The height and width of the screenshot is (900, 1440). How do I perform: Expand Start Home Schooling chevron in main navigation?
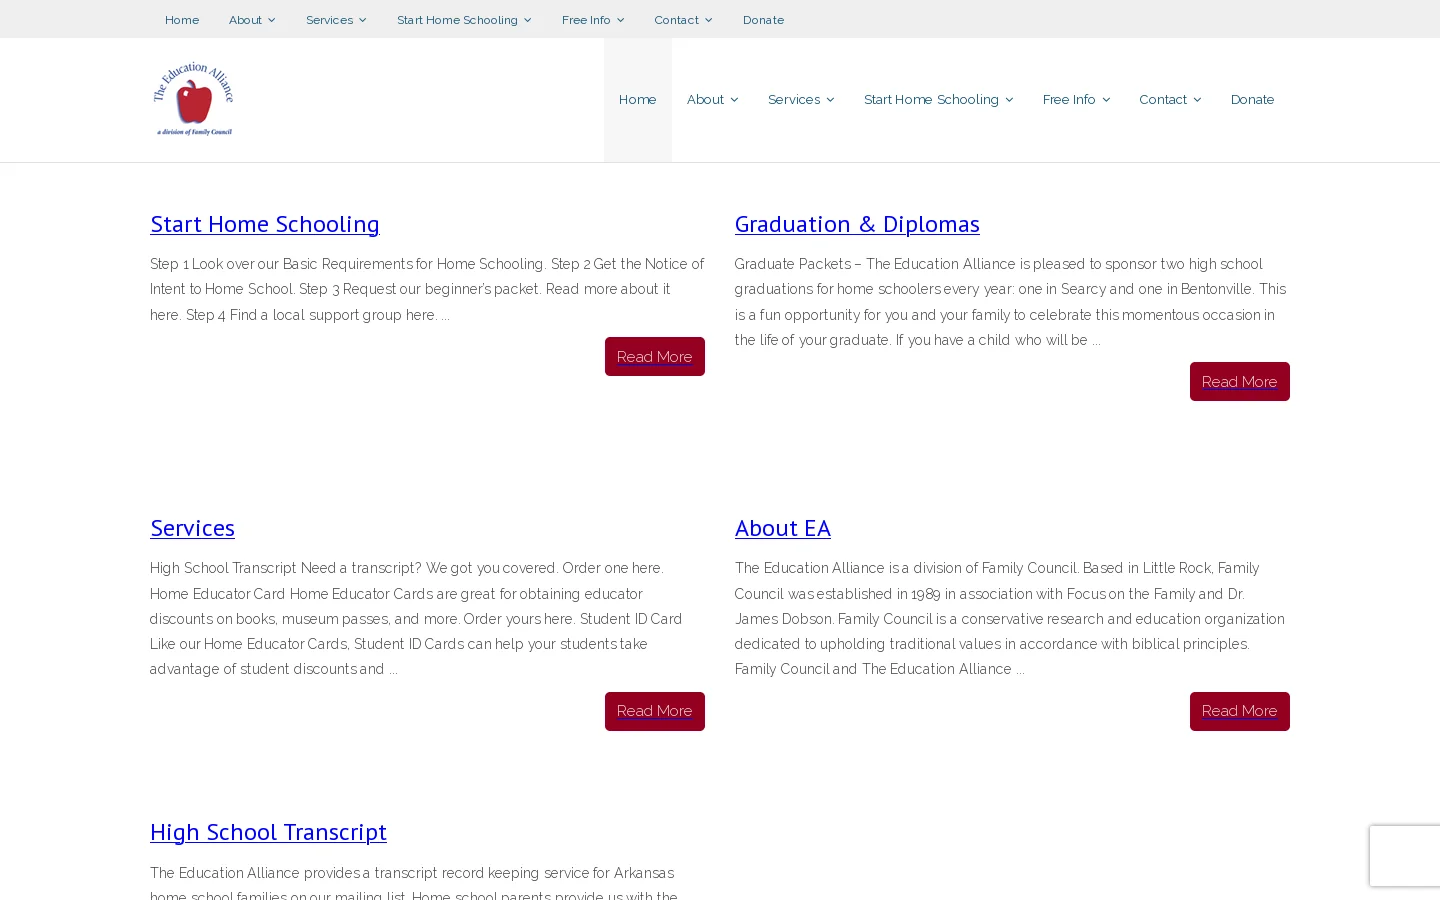tap(1009, 100)
